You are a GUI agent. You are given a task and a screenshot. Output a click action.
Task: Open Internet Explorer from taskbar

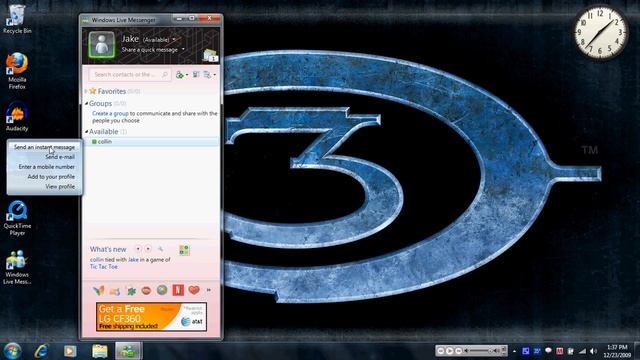point(42,351)
